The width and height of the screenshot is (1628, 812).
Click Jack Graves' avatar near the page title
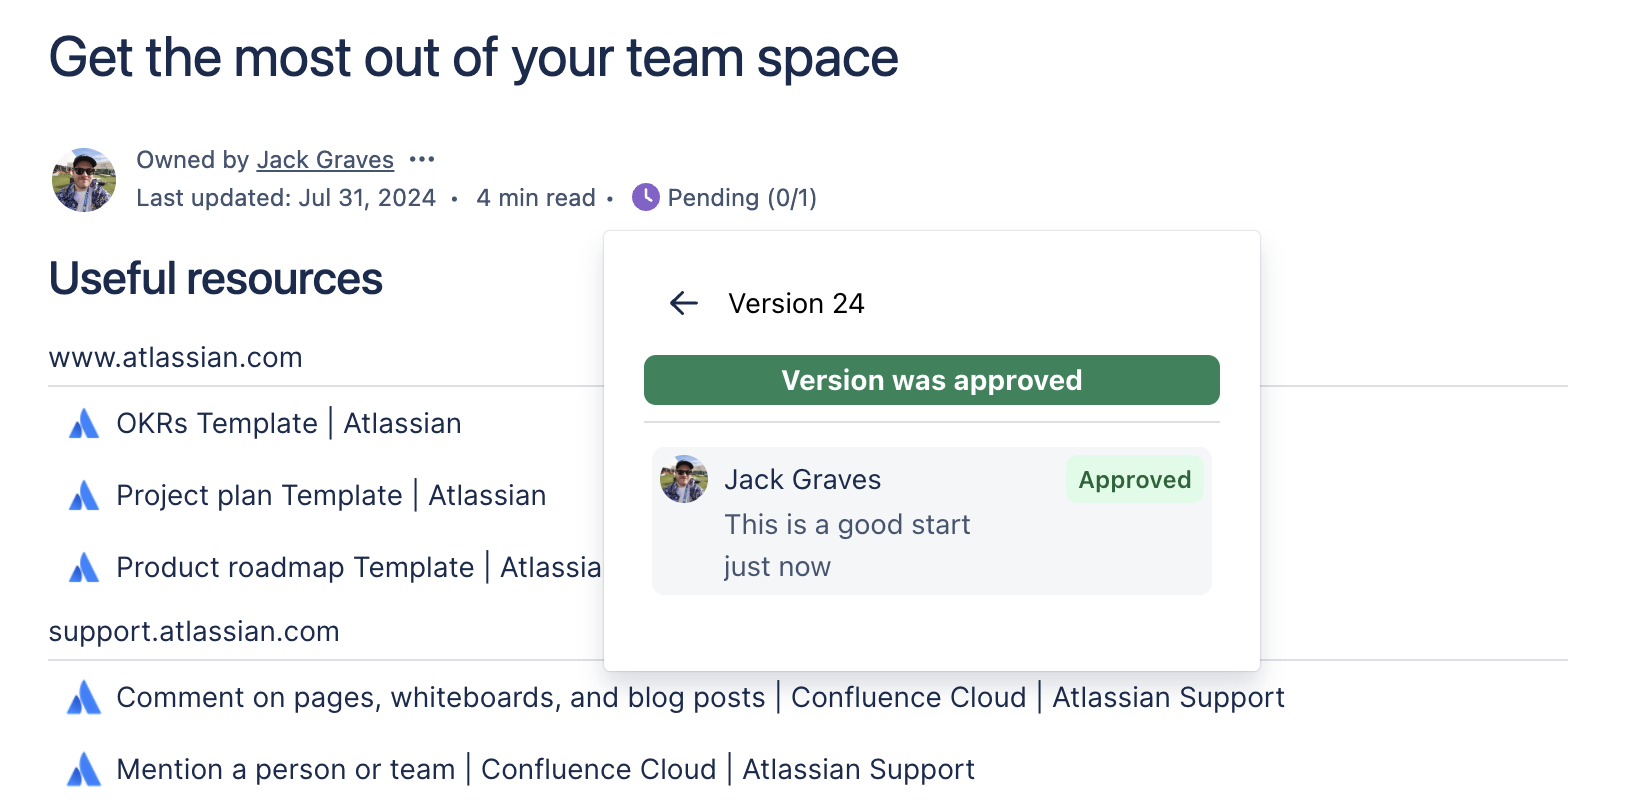[84, 180]
